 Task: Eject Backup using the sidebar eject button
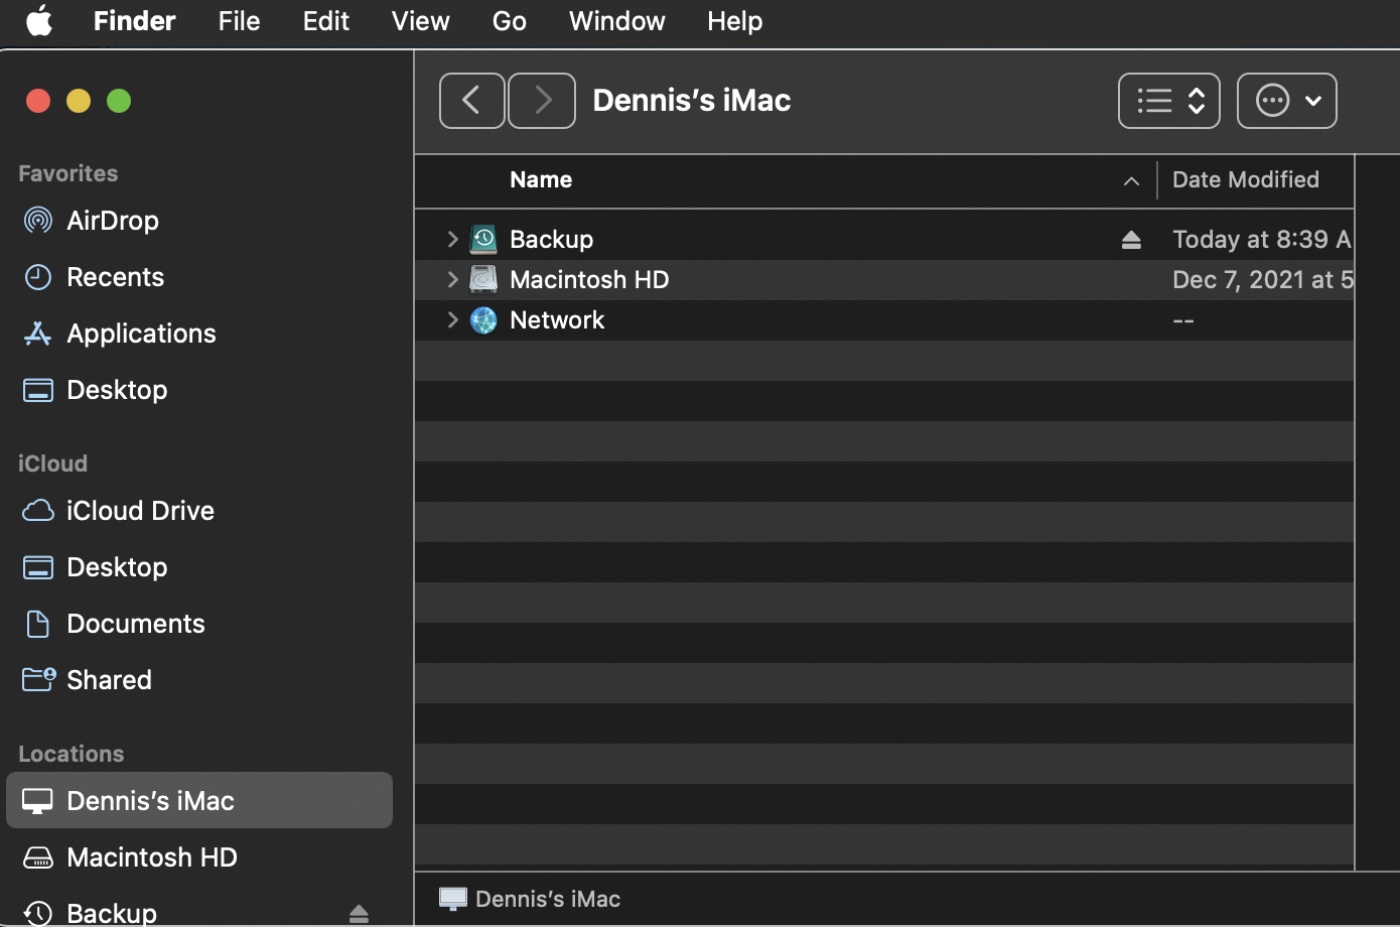359,913
